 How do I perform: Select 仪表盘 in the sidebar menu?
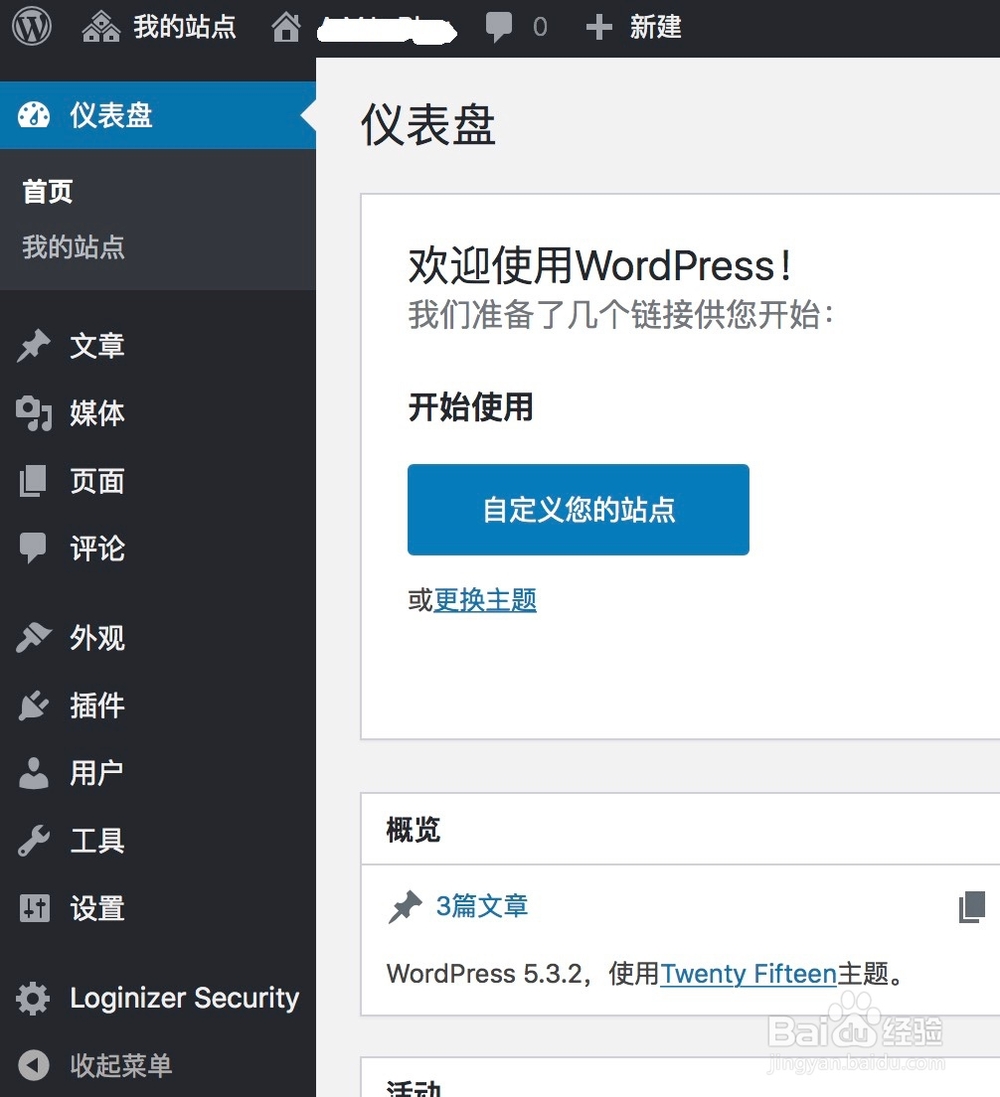[158, 115]
